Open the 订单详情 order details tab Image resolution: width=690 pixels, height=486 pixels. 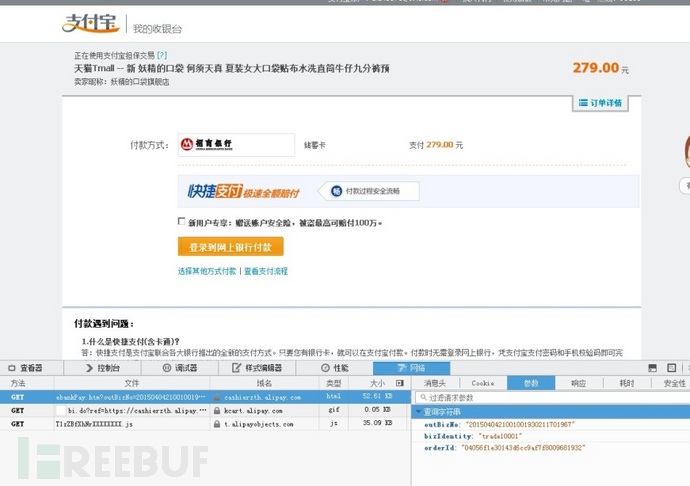click(x=600, y=103)
